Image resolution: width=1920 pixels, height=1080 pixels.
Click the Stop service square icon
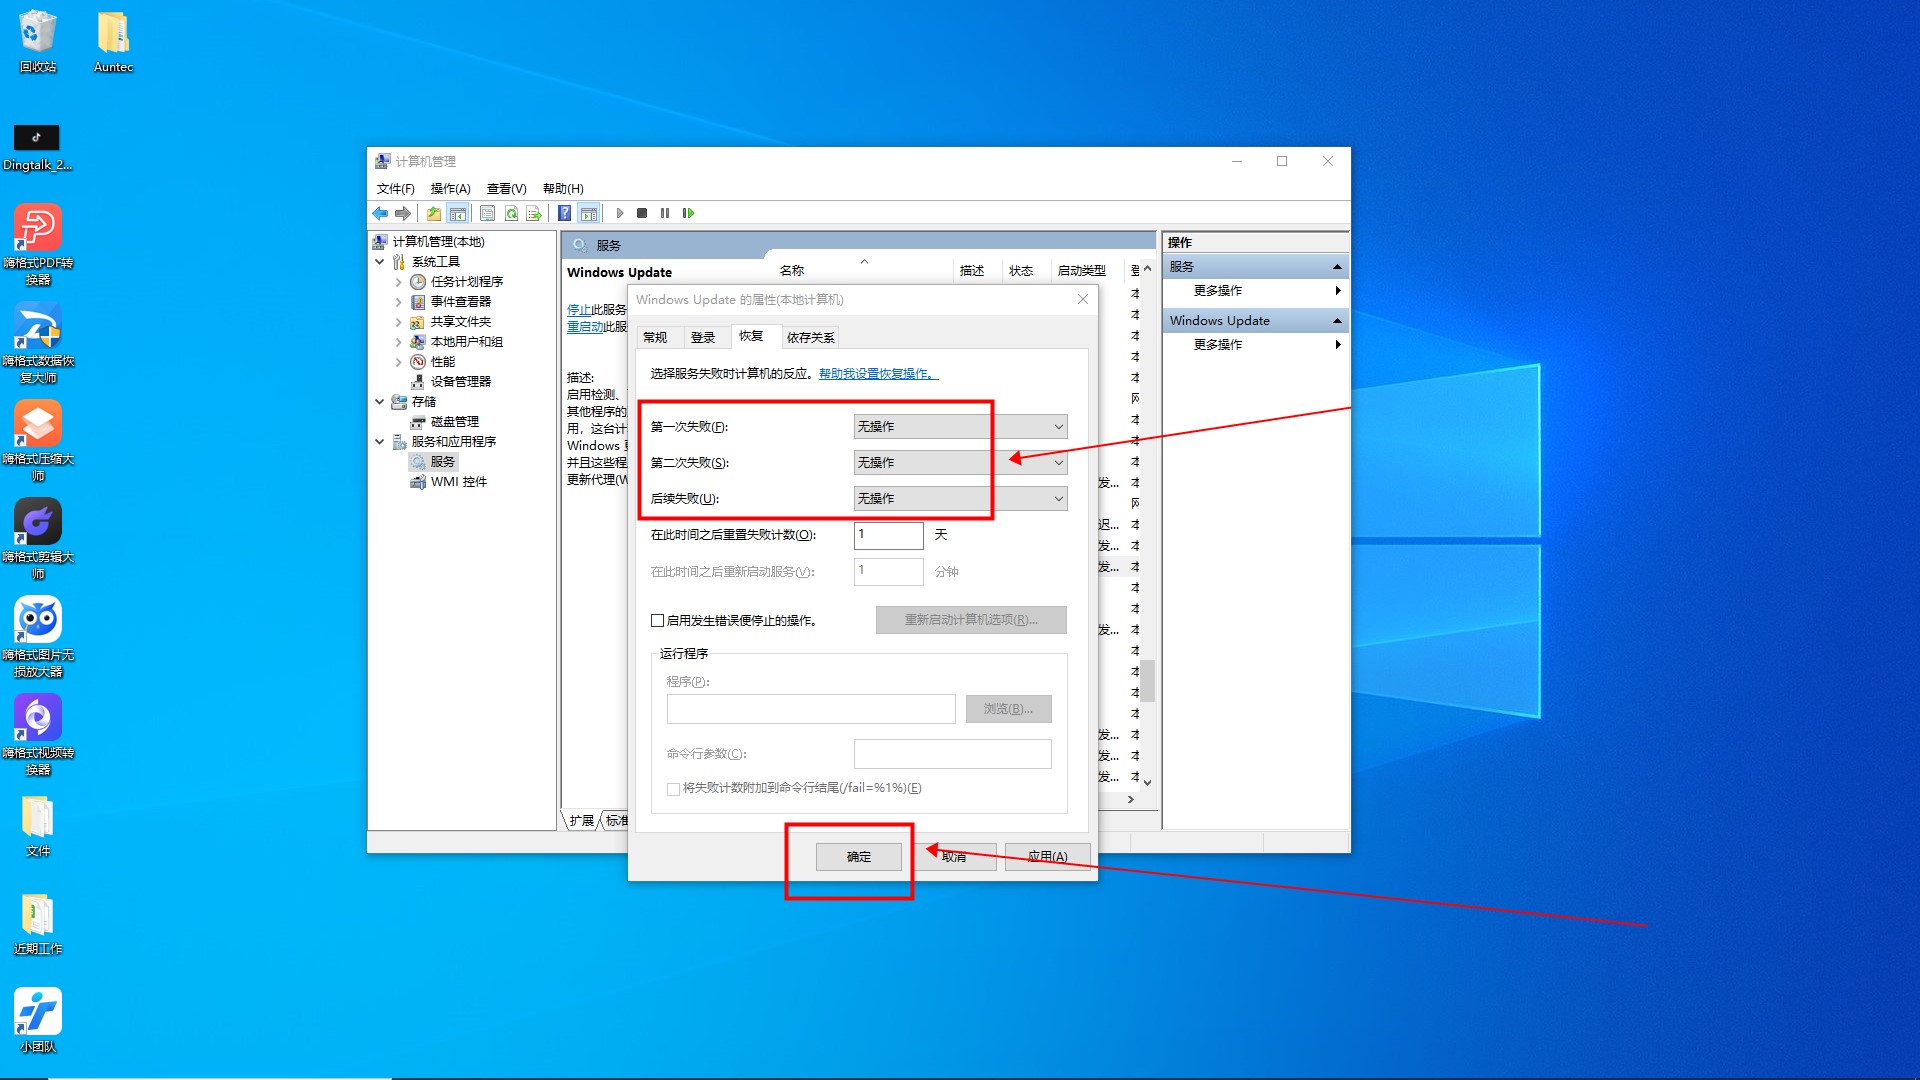coord(642,213)
